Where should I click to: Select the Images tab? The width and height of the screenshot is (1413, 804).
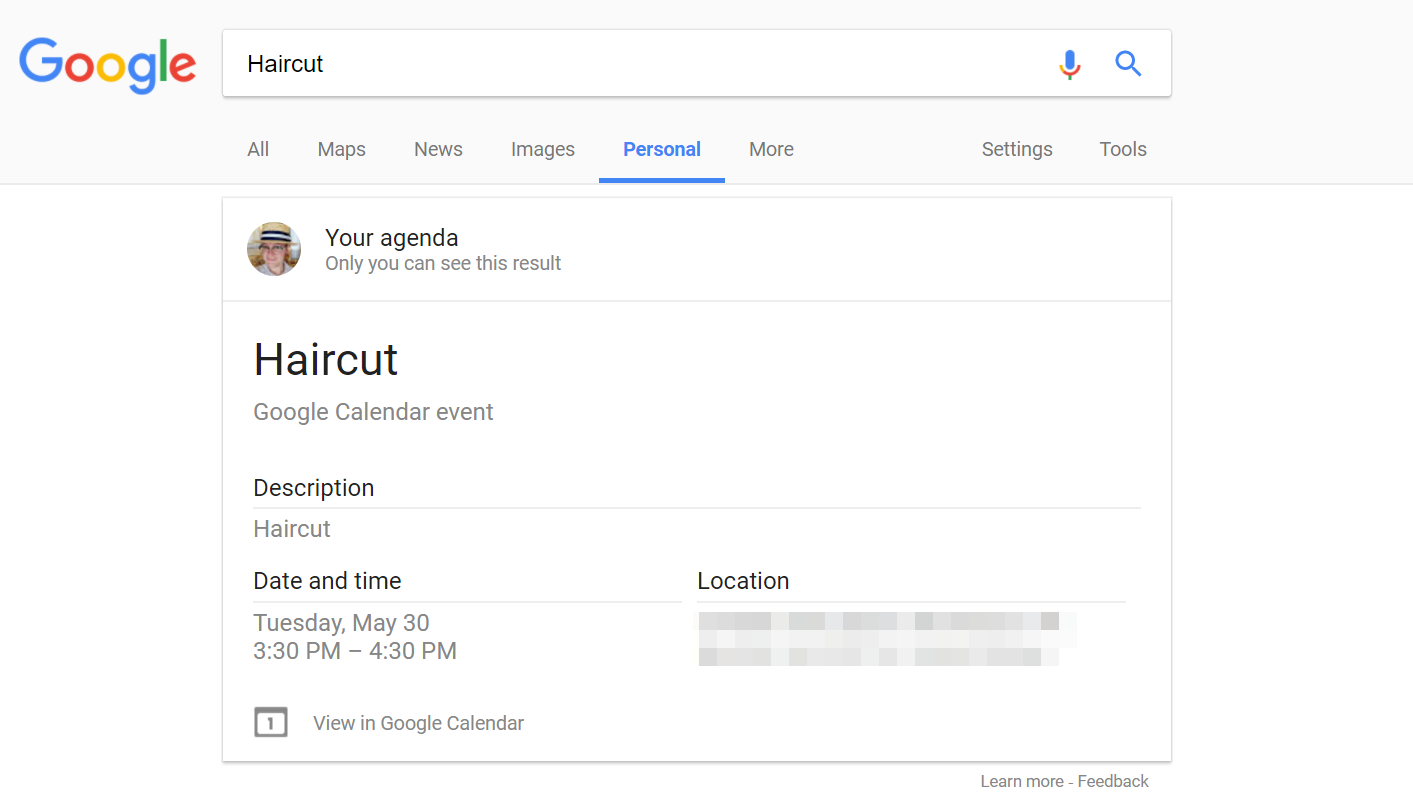coord(543,149)
